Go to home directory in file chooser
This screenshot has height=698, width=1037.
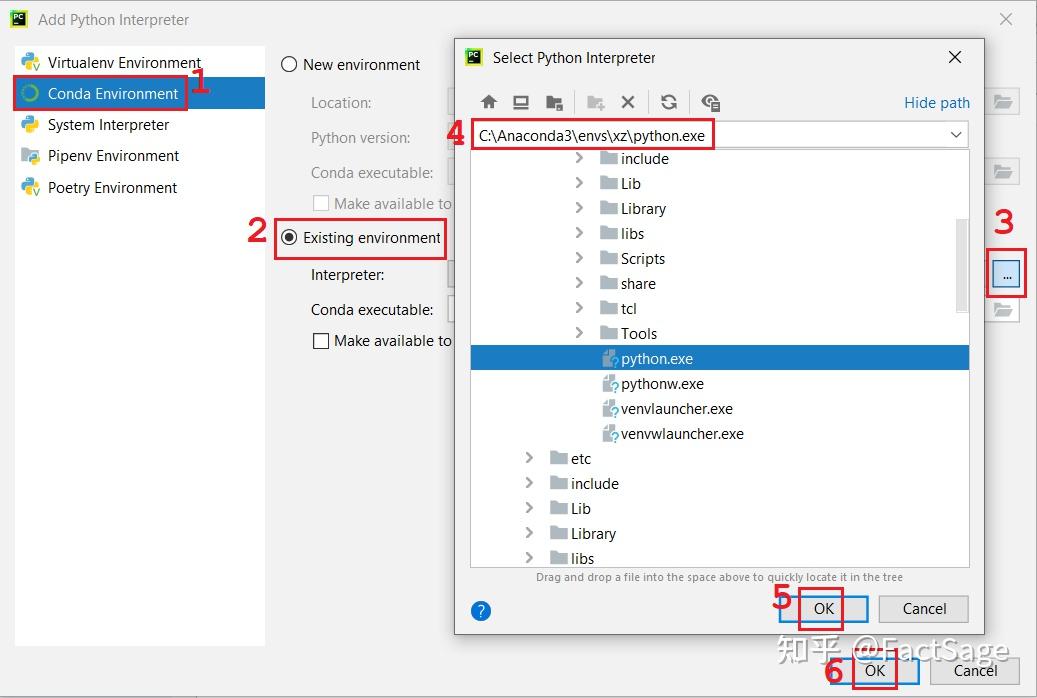point(489,102)
